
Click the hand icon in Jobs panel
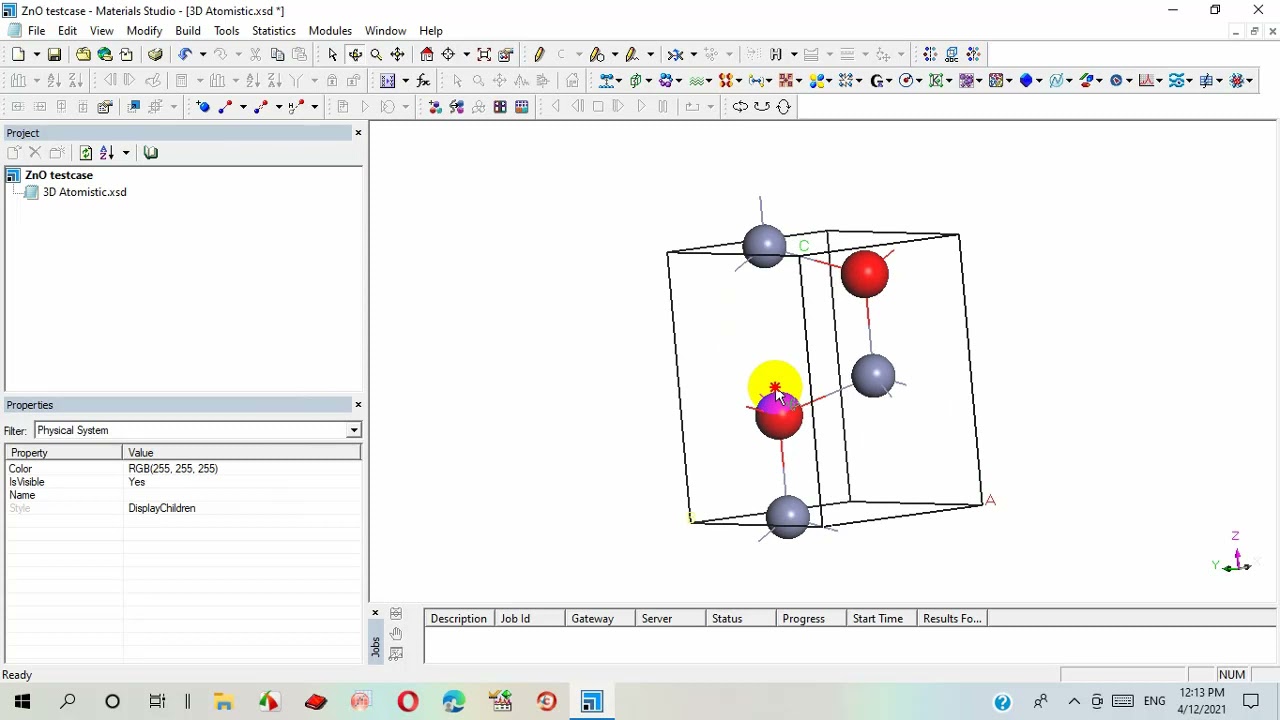tap(396, 634)
